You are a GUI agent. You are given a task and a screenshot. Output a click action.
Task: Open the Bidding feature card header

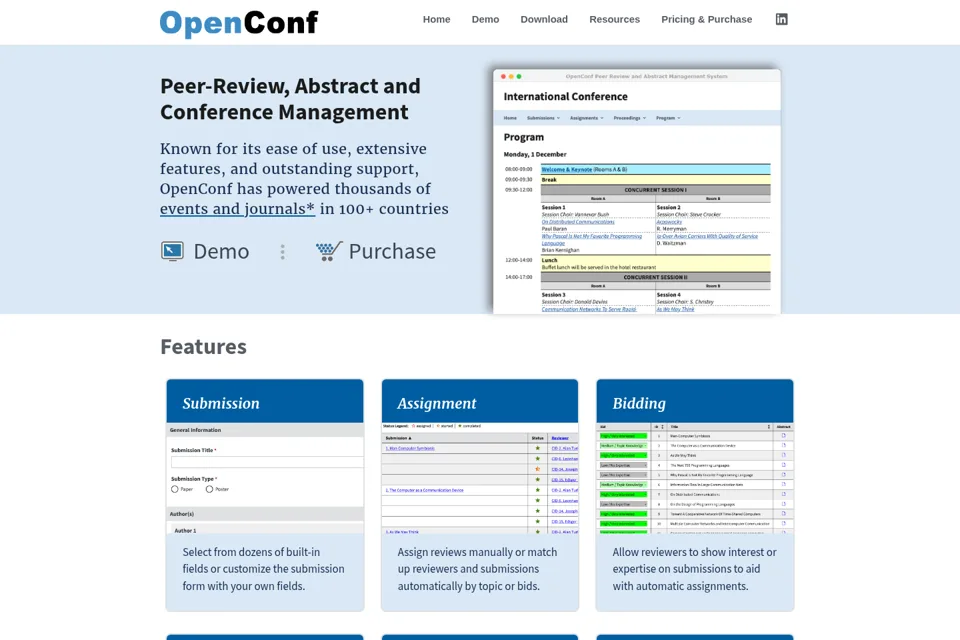coord(695,401)
